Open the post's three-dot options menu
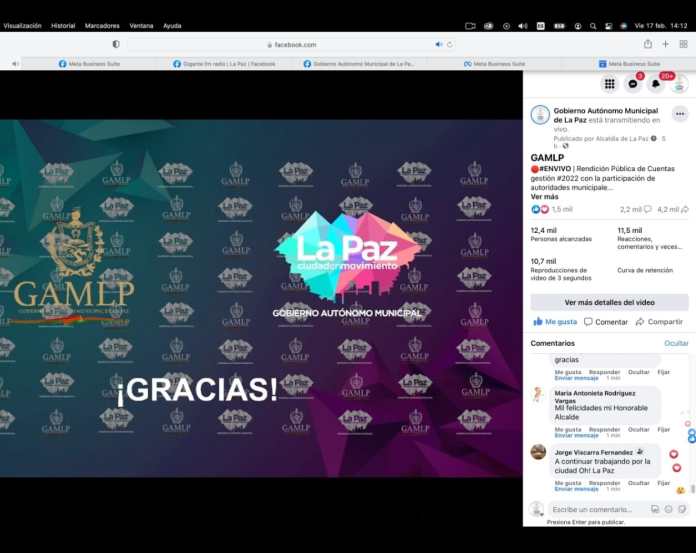Viewport: 696px width, 553px height. [680, 114]
